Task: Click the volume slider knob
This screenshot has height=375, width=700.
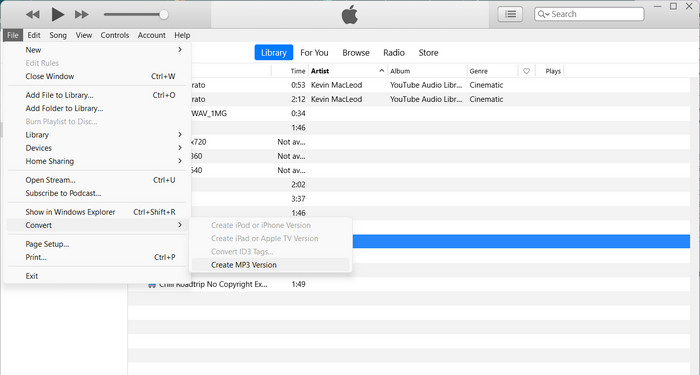Action: [163, 14]
